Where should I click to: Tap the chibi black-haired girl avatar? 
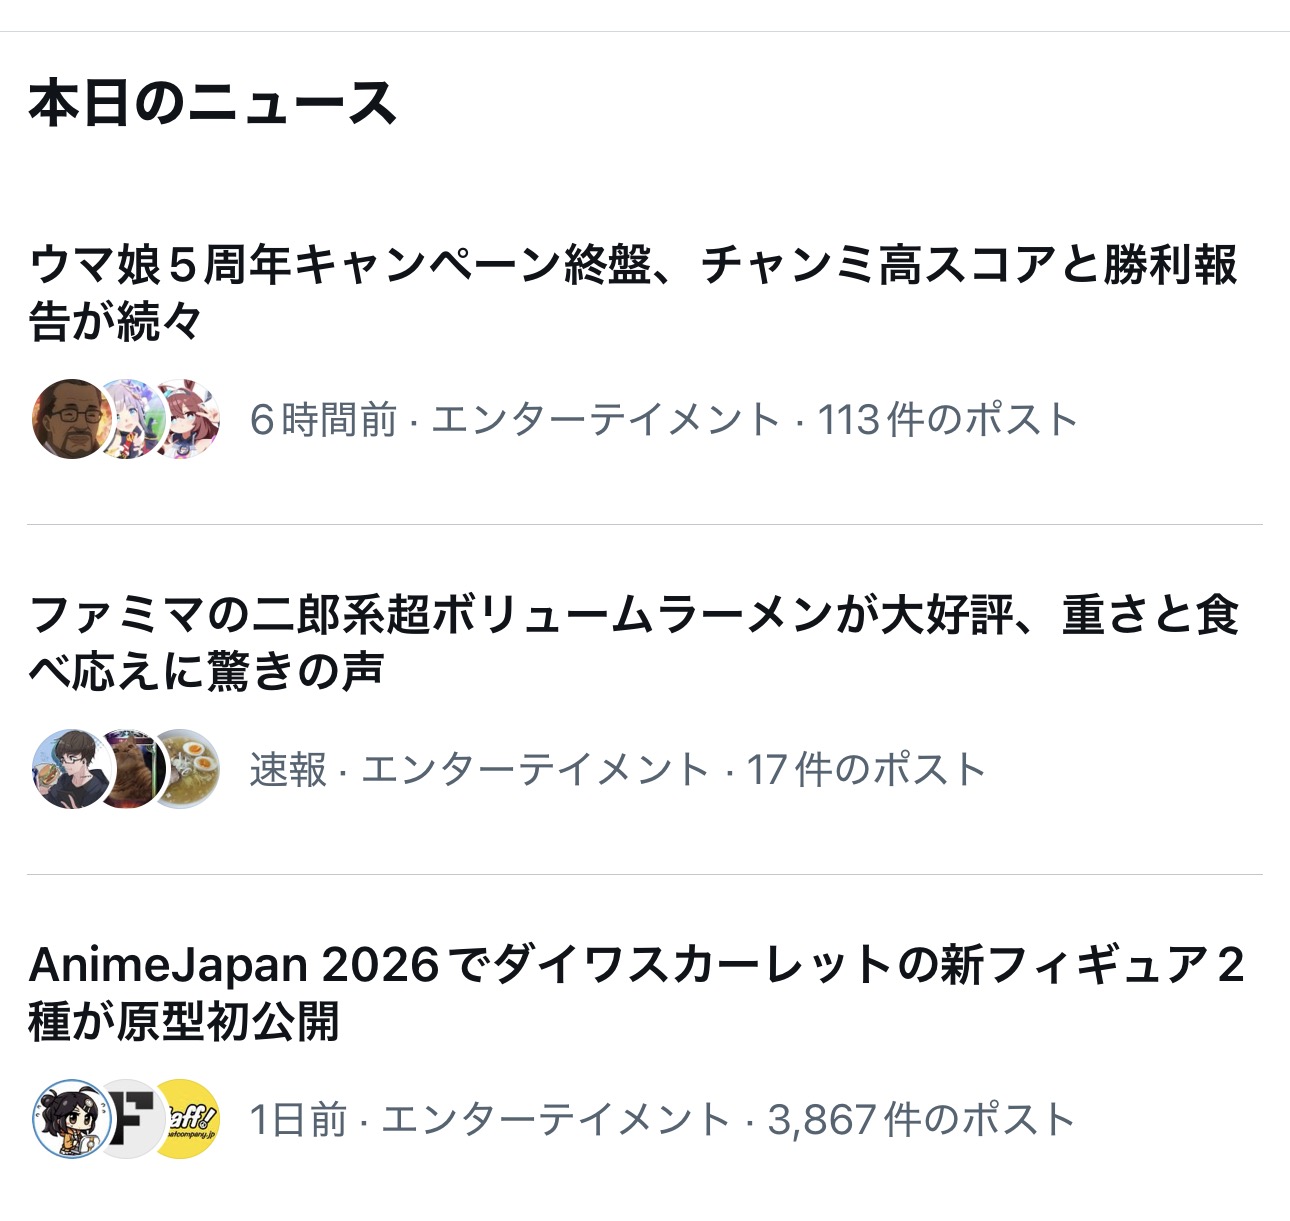click(x=68, y=1119)
